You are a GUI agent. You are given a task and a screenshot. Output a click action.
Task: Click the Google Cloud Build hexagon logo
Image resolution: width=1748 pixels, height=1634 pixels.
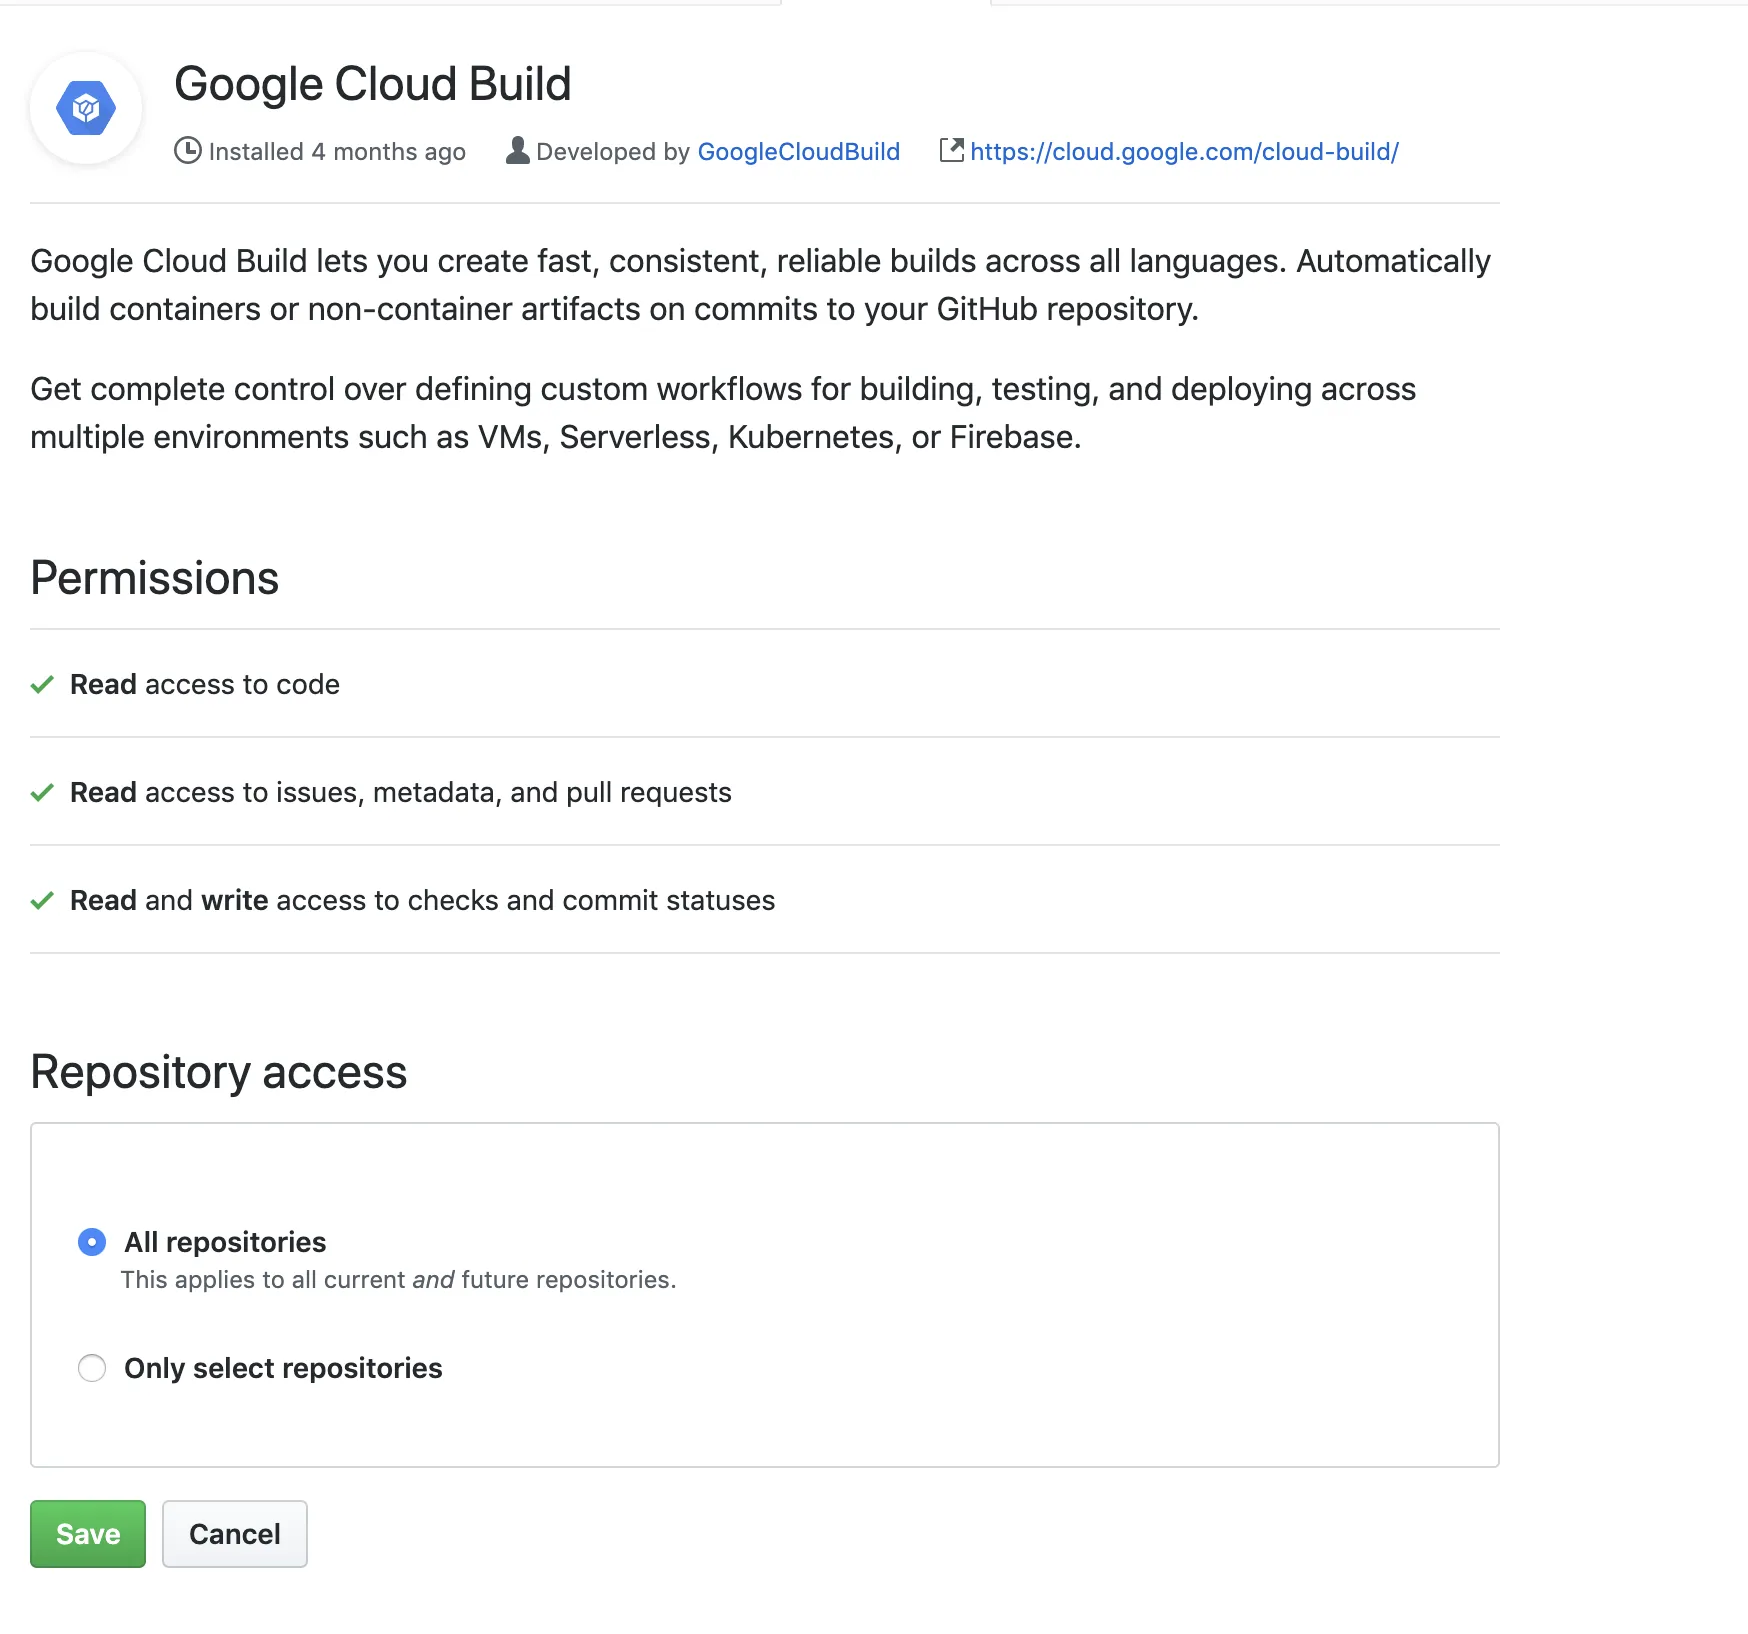[86, 108]
